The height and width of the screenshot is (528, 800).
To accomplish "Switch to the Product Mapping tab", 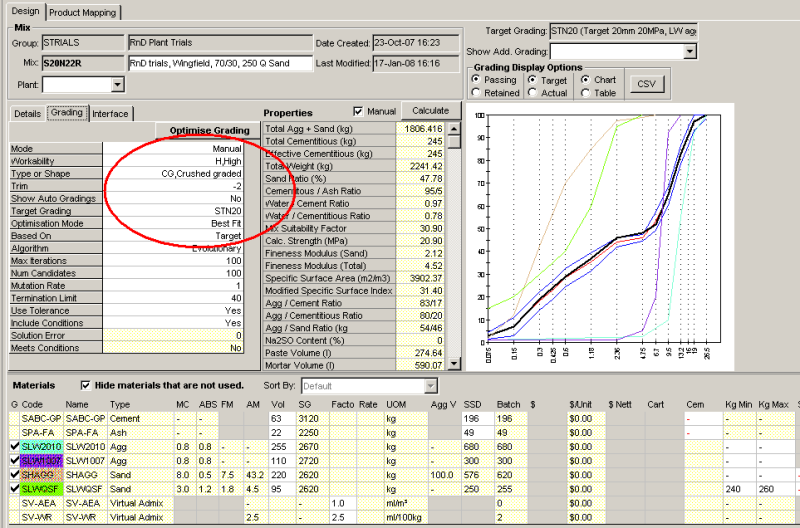I will point(83,12).
